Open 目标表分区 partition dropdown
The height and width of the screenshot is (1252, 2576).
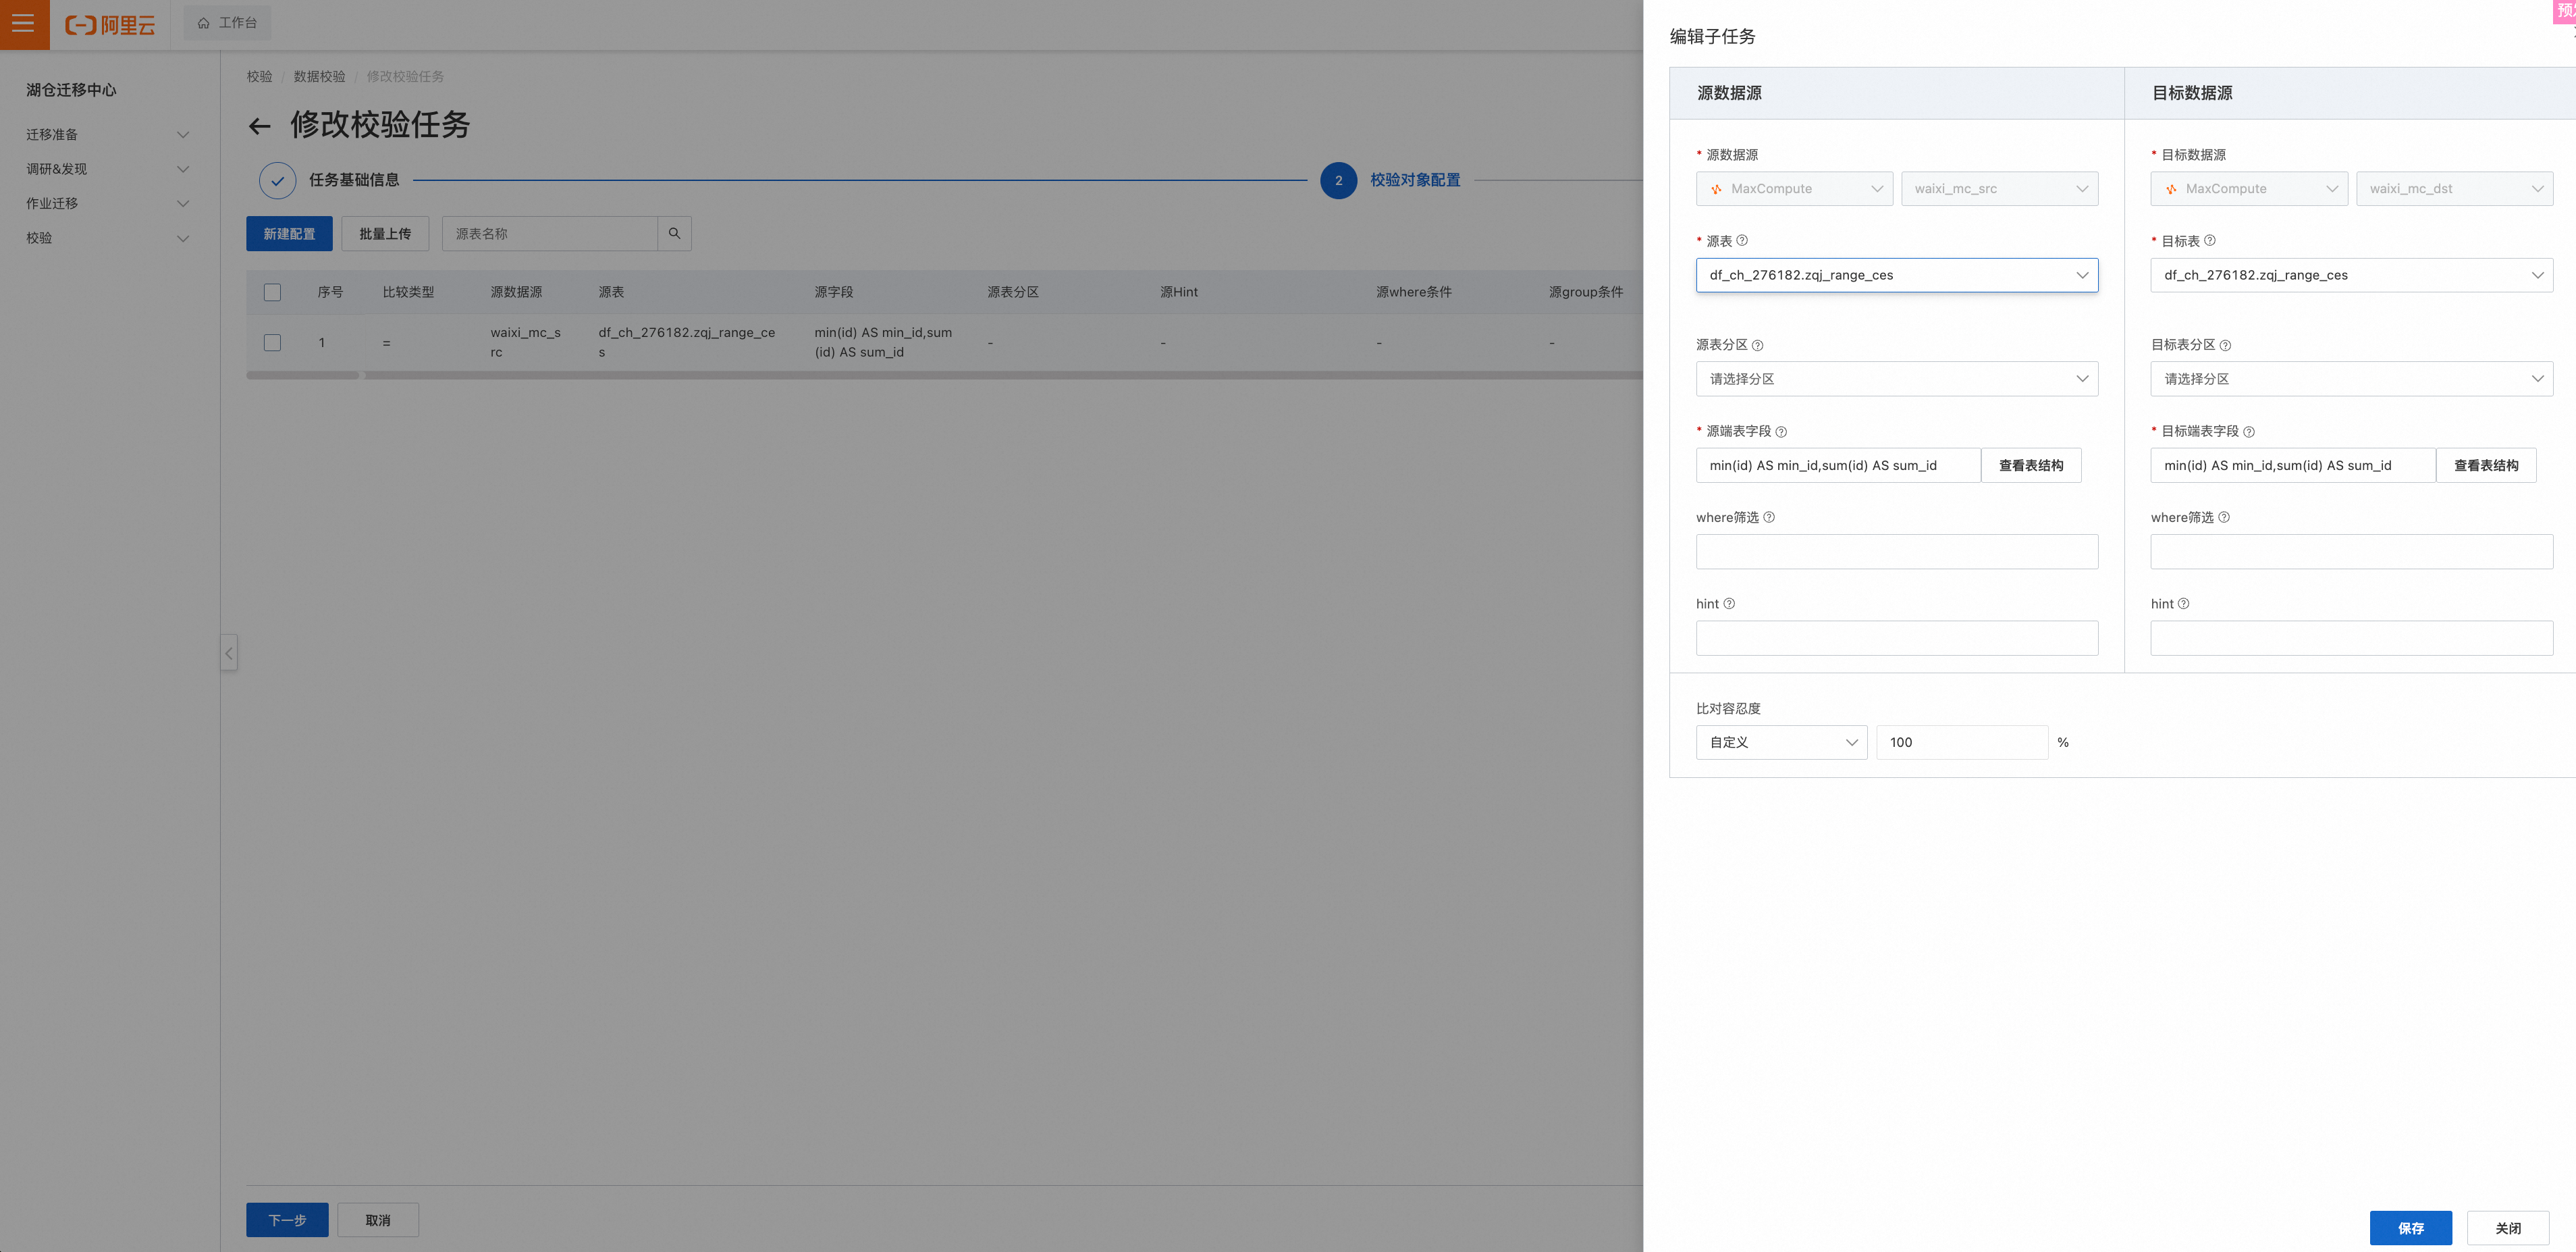2352,379
